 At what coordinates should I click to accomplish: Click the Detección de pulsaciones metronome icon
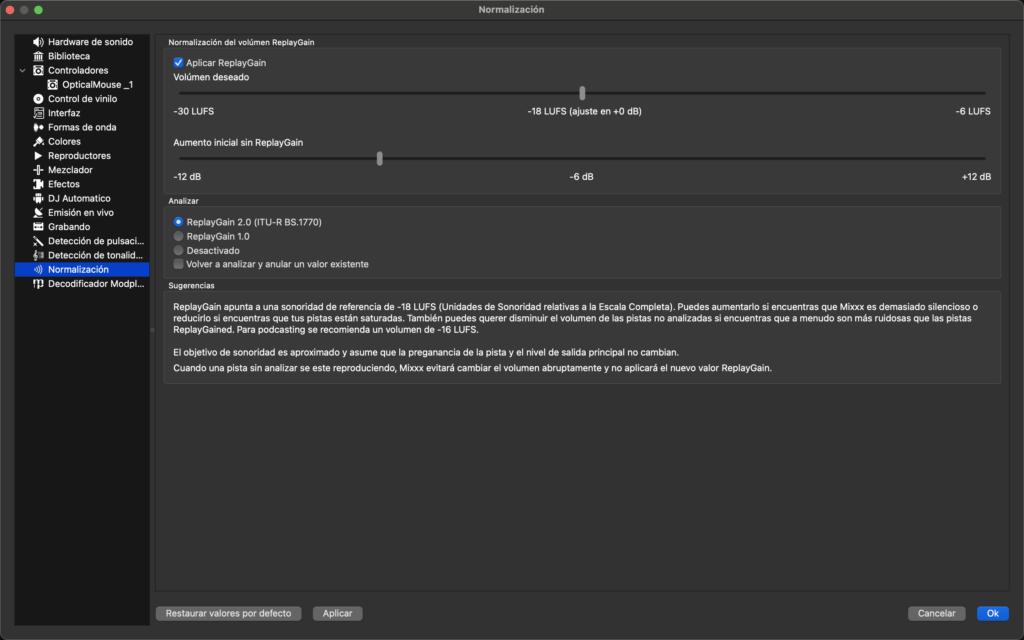(x=39, y=241)
